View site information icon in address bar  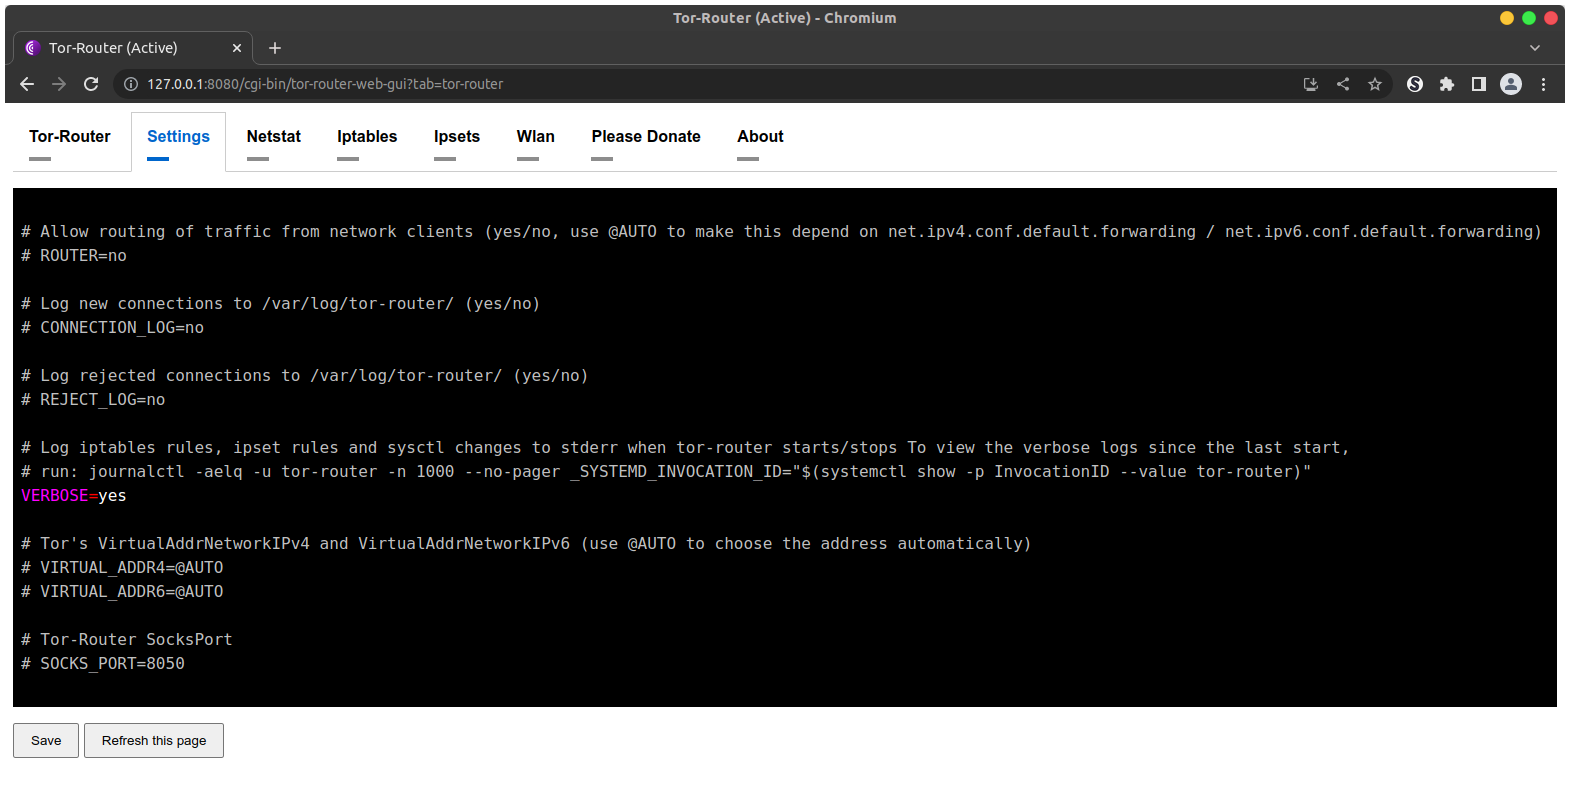[x=131, y=84]
